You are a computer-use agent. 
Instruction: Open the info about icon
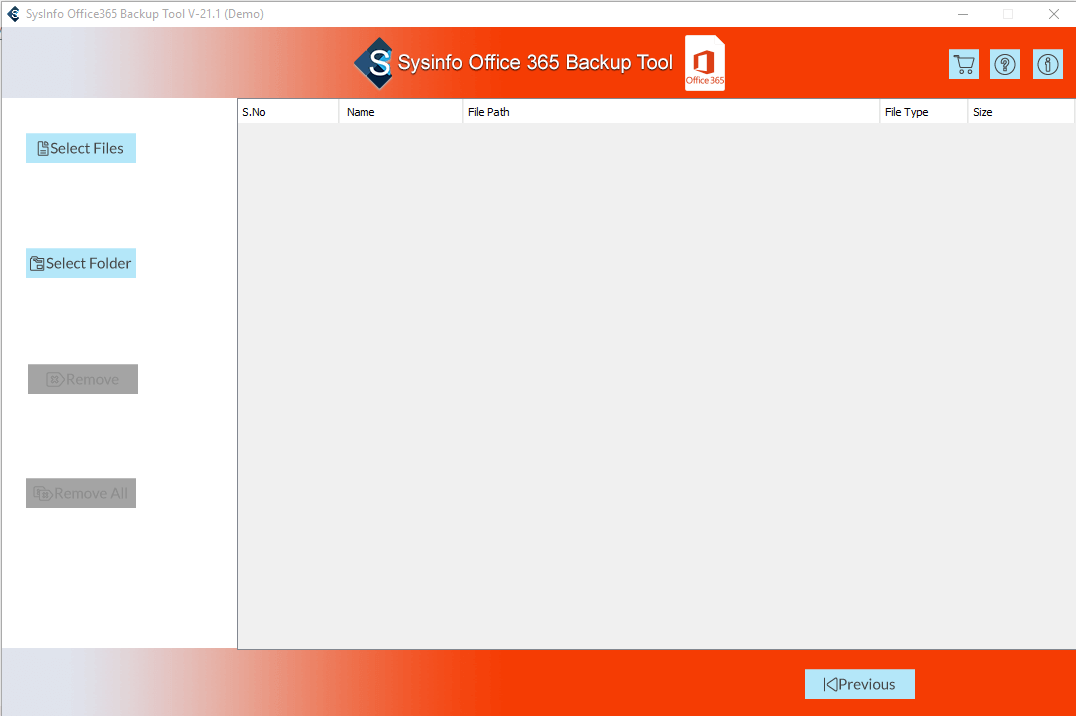pos(1047,64)
